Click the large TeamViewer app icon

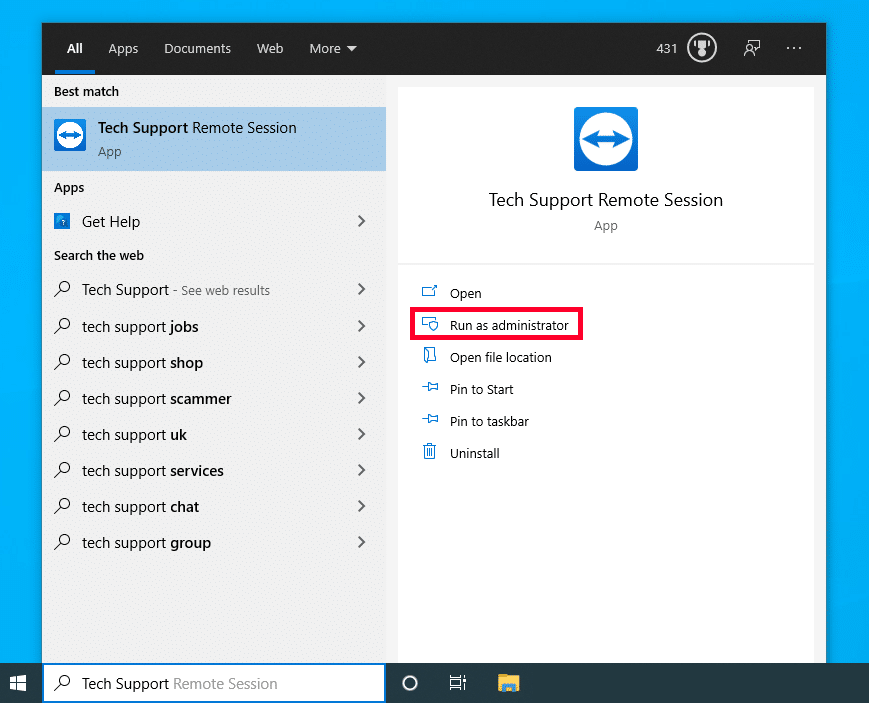pos(605,139)
